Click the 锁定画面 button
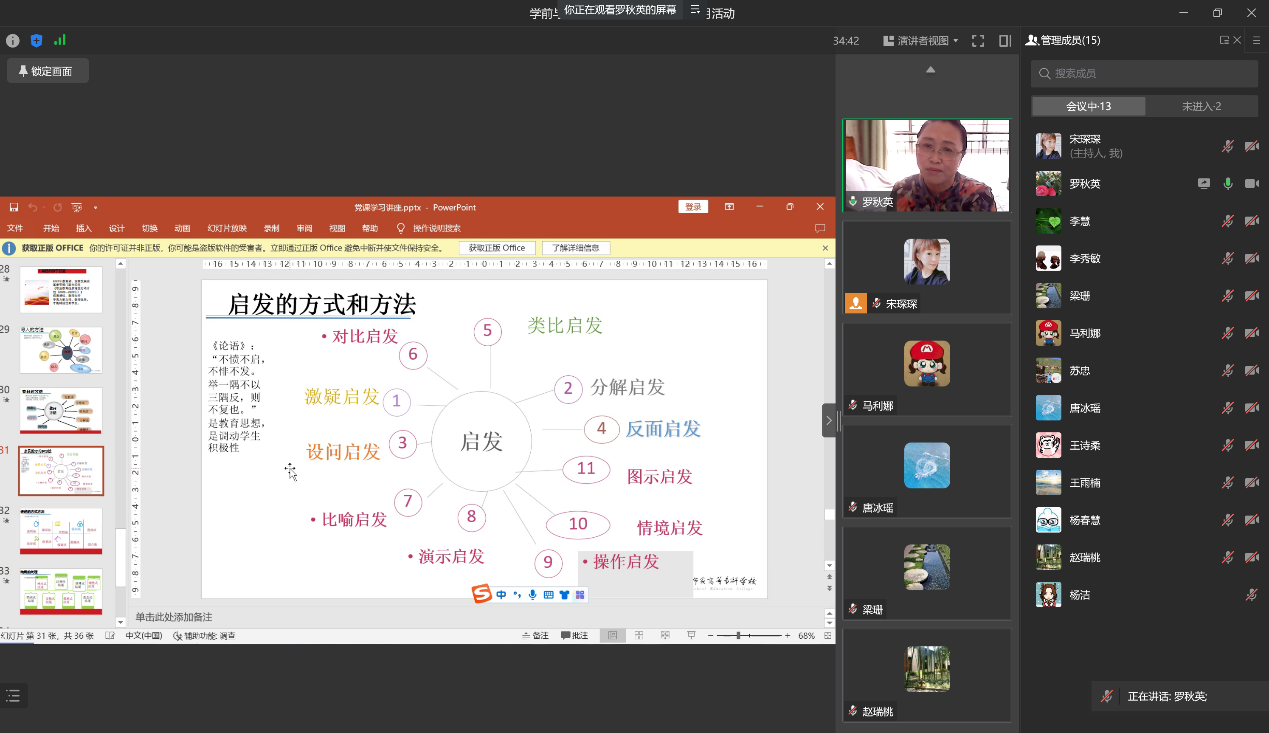This screenshot has height=733, width=1269. (47, 71)
